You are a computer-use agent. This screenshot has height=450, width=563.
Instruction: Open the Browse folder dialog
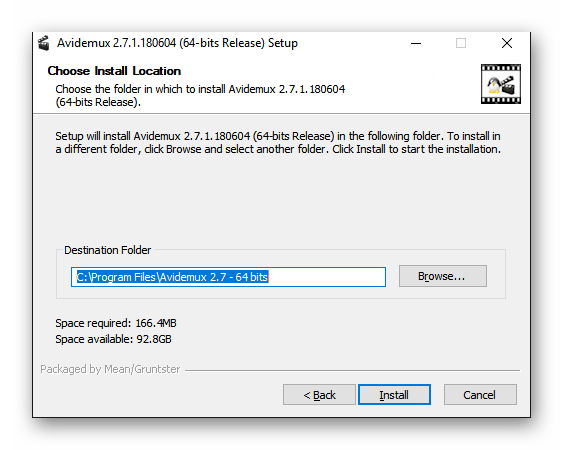pyautogui.click(x=443, y=276)
